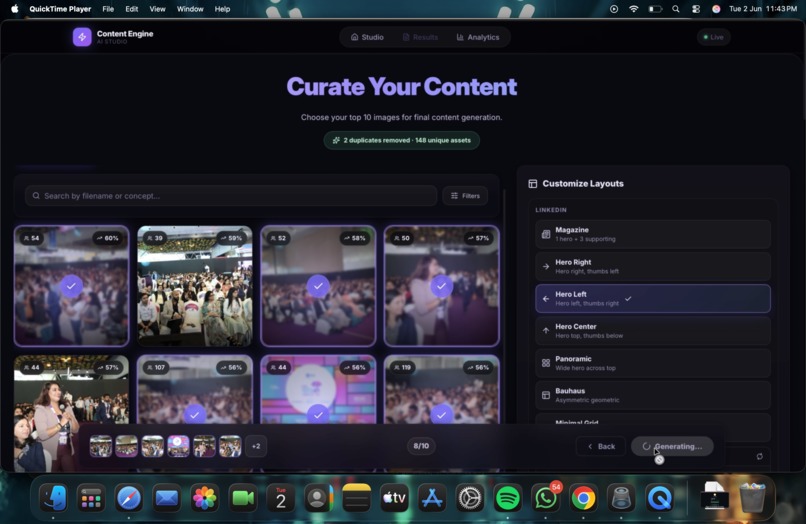
Task: Open the Filters button
Action: tap(465, 196)
